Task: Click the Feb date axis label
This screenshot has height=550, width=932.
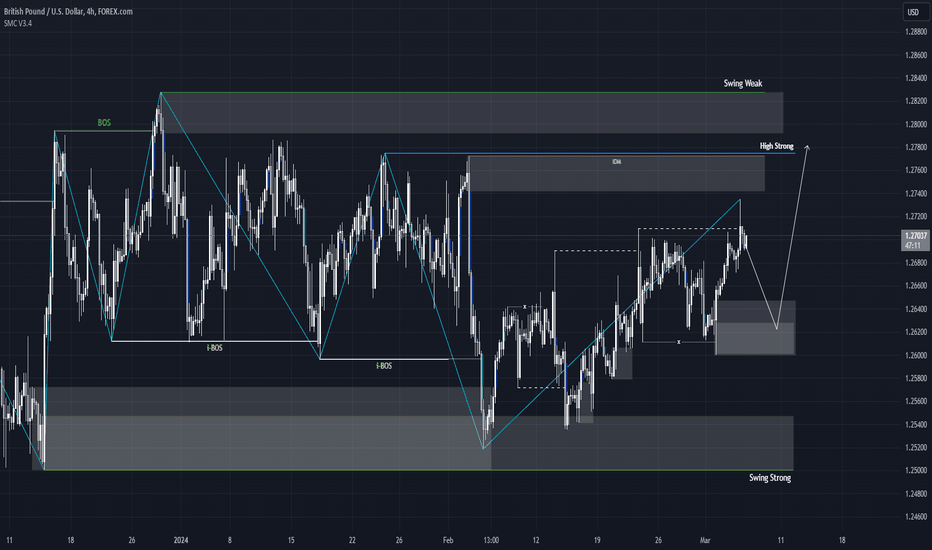Action: tap(448, 540)
